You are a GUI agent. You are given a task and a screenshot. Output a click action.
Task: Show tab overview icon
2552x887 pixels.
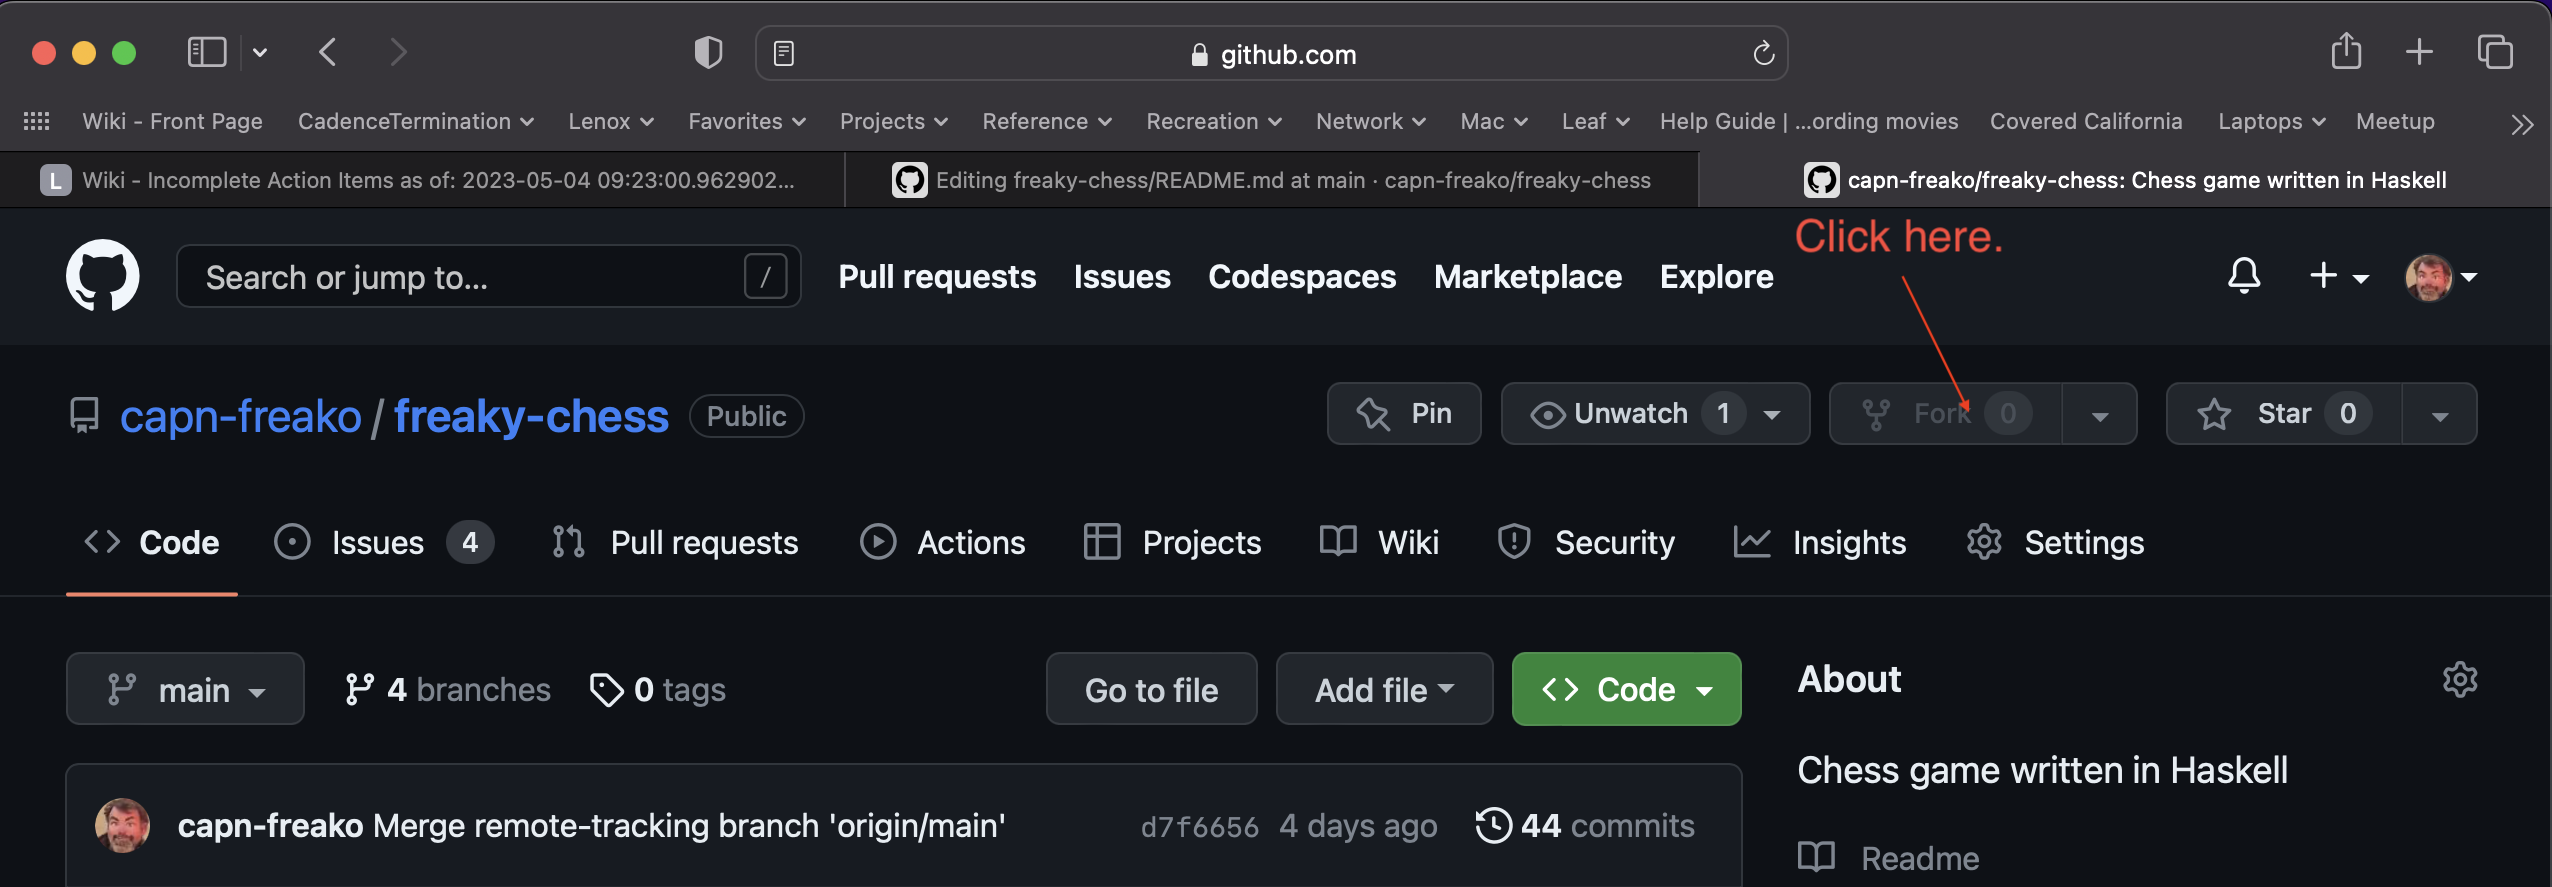point(2495,52)
